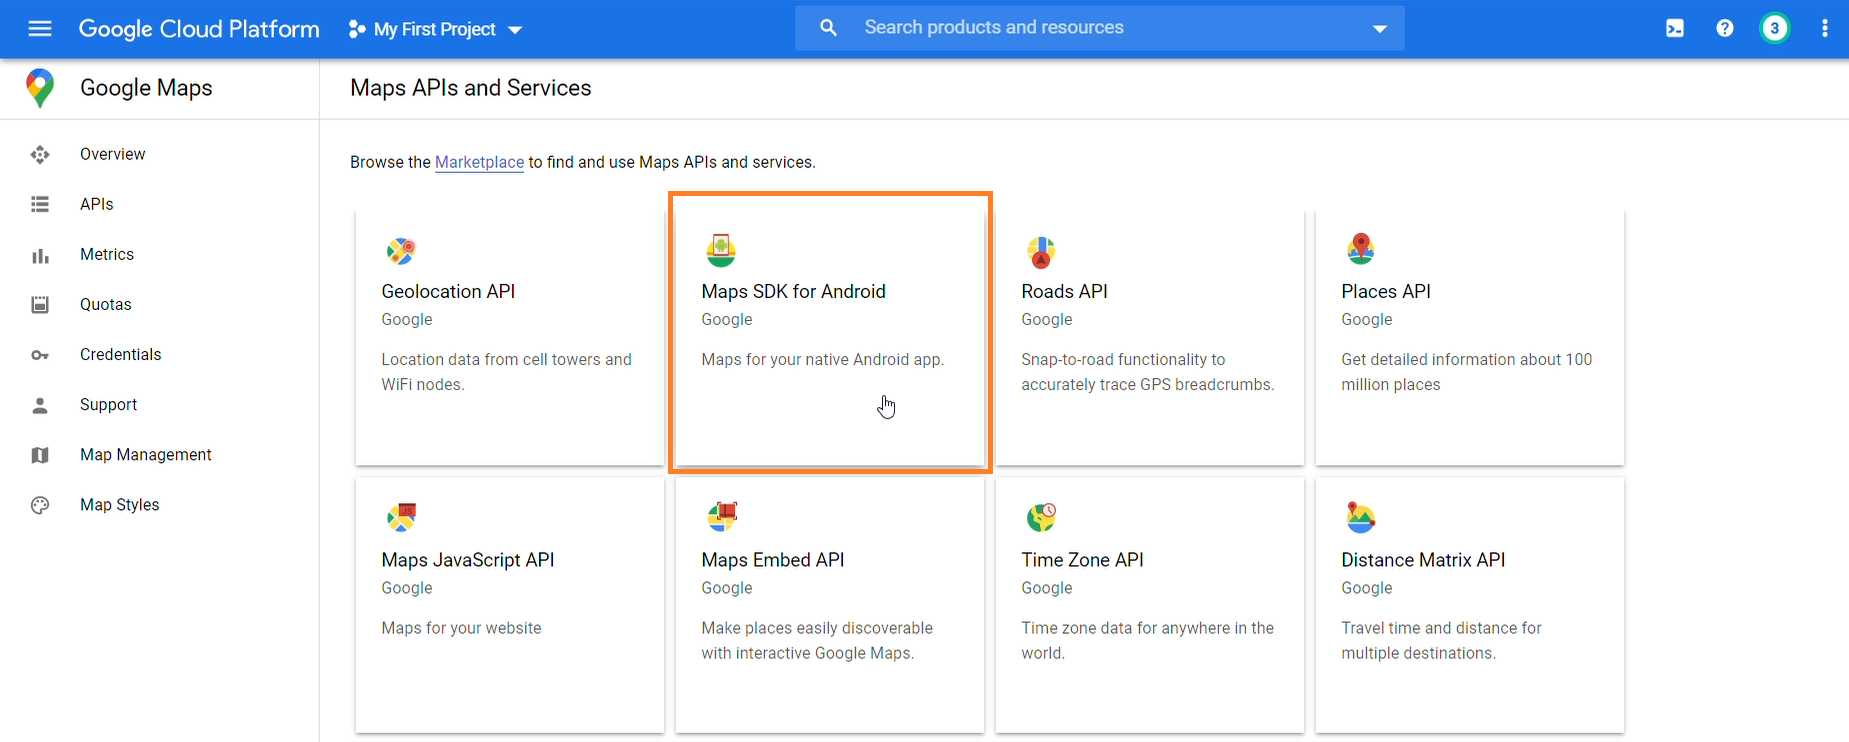Open the Maps SDK for Android title

click(x=793, y=291)
